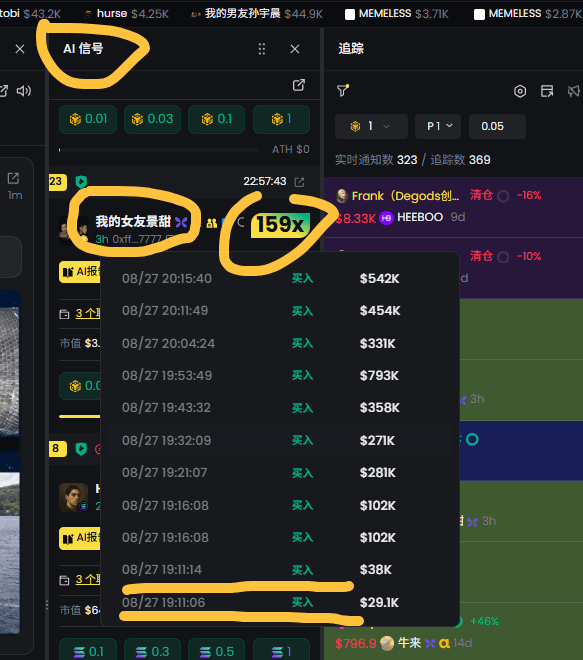Select the 08/27 19:11:06 row

280,602
